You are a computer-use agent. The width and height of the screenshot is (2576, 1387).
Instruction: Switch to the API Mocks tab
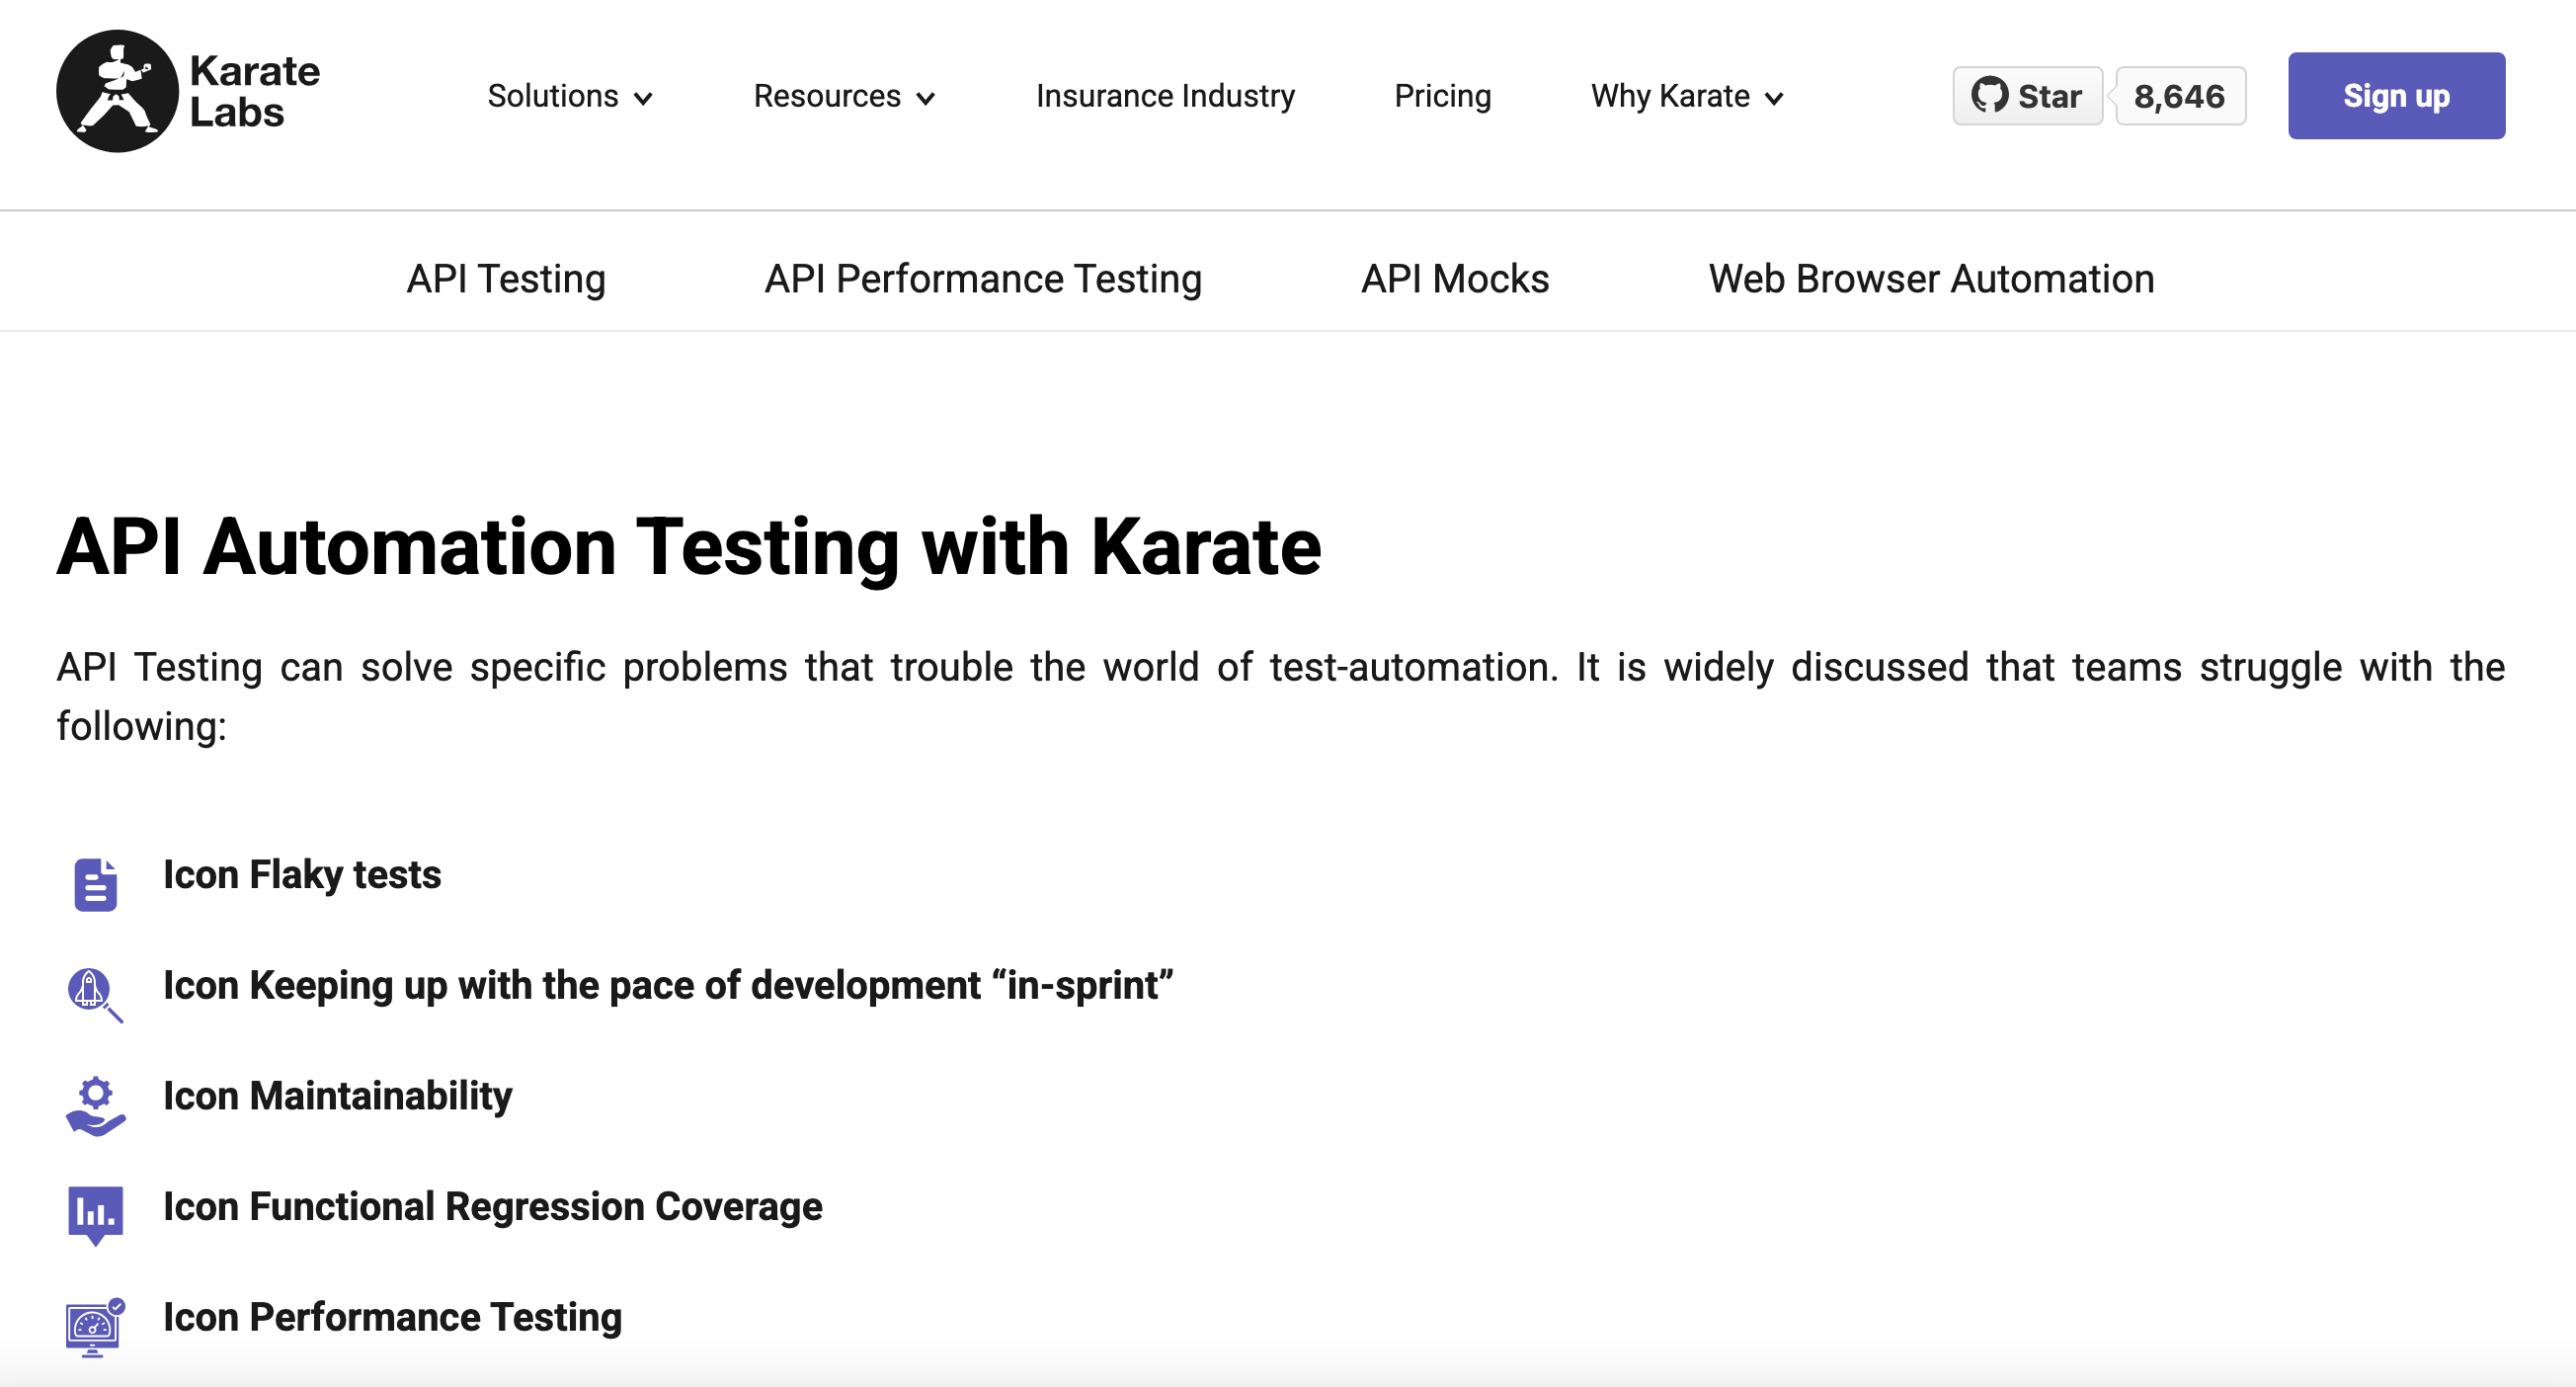pos(1455,279)
